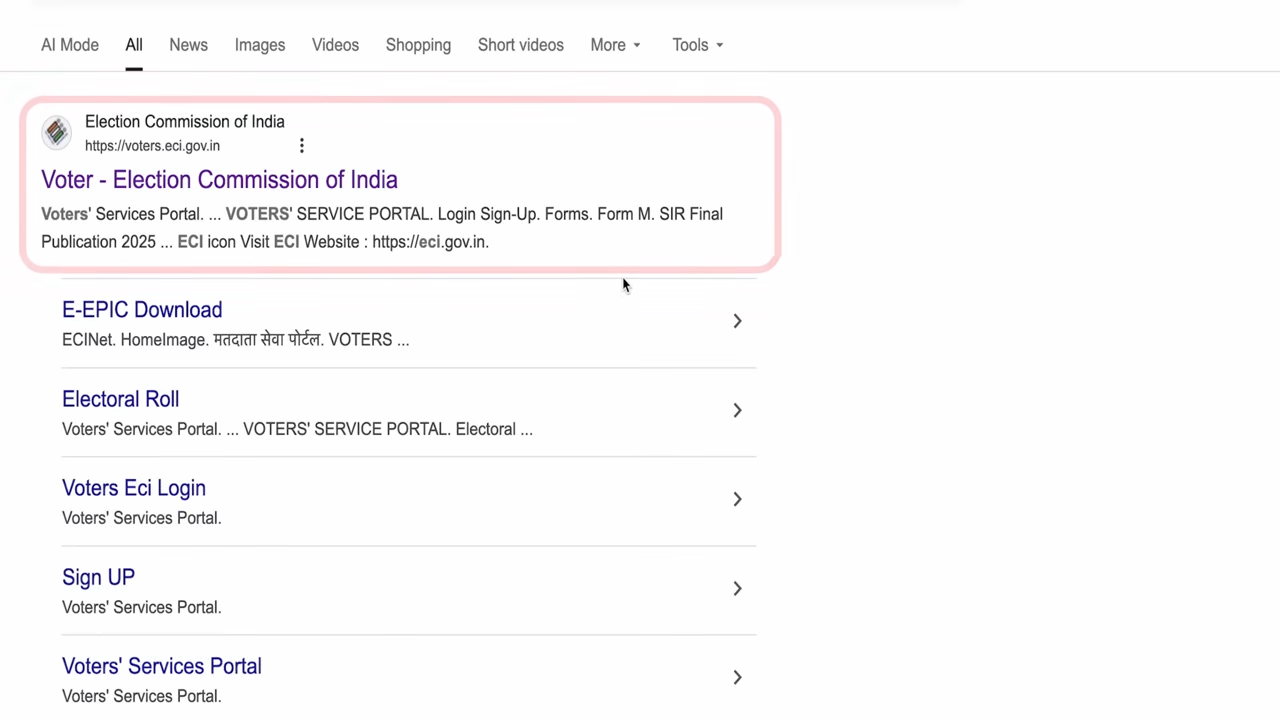Click the Voter - Election Commission of India result title
The width and height of the screenshot is (1280, 720).
(x=219, y=180)
